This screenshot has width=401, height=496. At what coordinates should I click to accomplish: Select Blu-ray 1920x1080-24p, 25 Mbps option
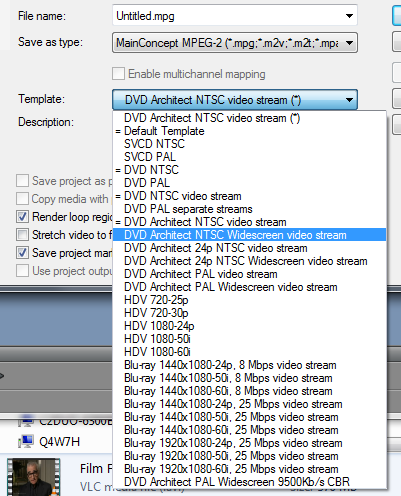pyautogui.click(x=250, y=443)
